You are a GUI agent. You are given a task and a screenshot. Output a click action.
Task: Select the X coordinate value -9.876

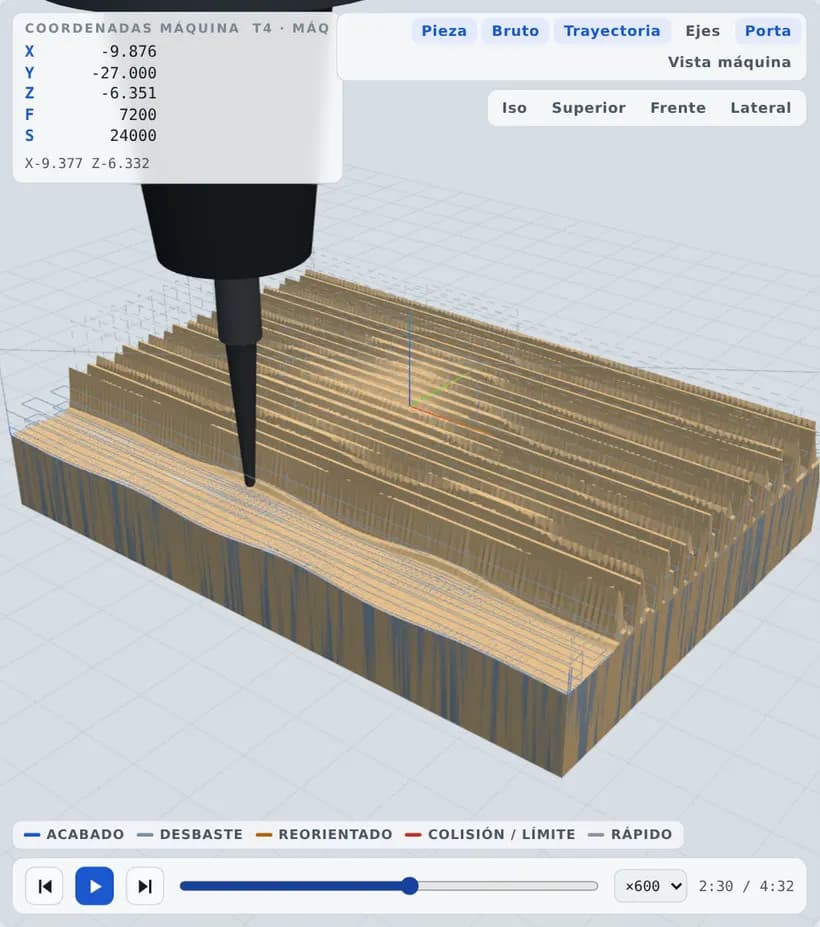point(128,51)
